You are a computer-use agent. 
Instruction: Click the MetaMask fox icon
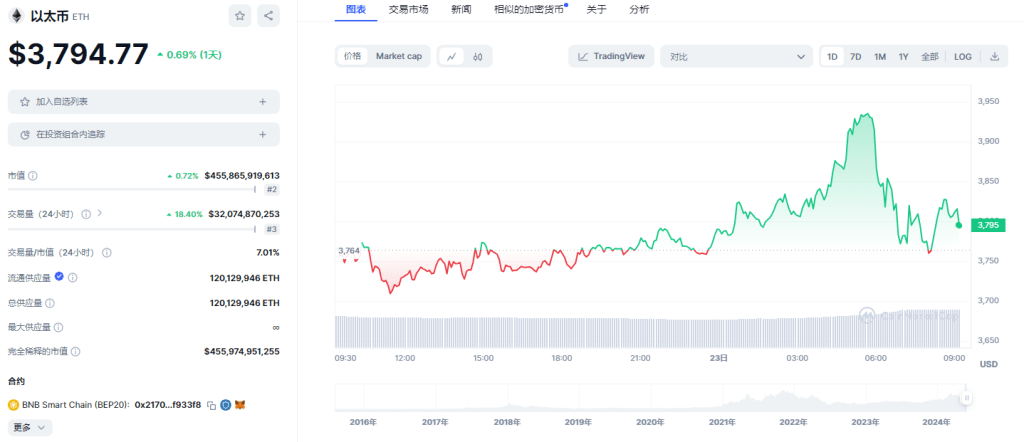tap(240, 405)
